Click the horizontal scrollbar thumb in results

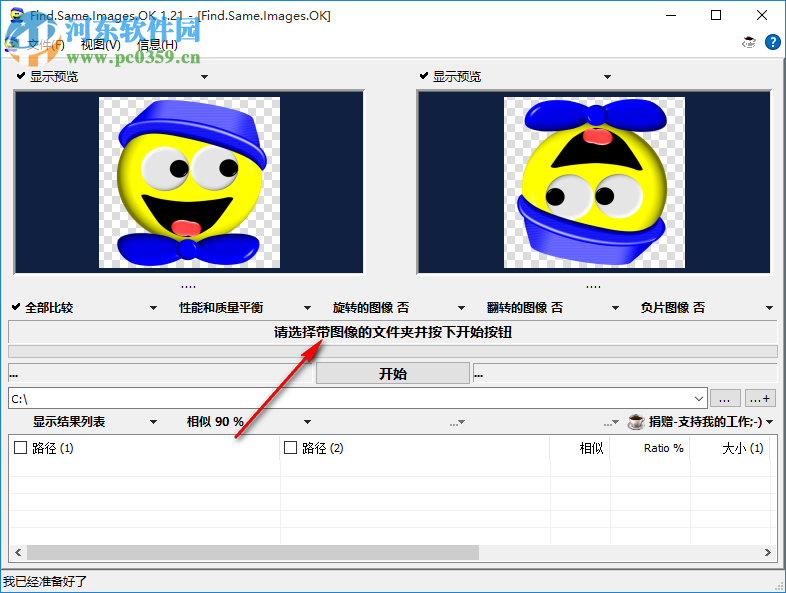tap(253, 552)
